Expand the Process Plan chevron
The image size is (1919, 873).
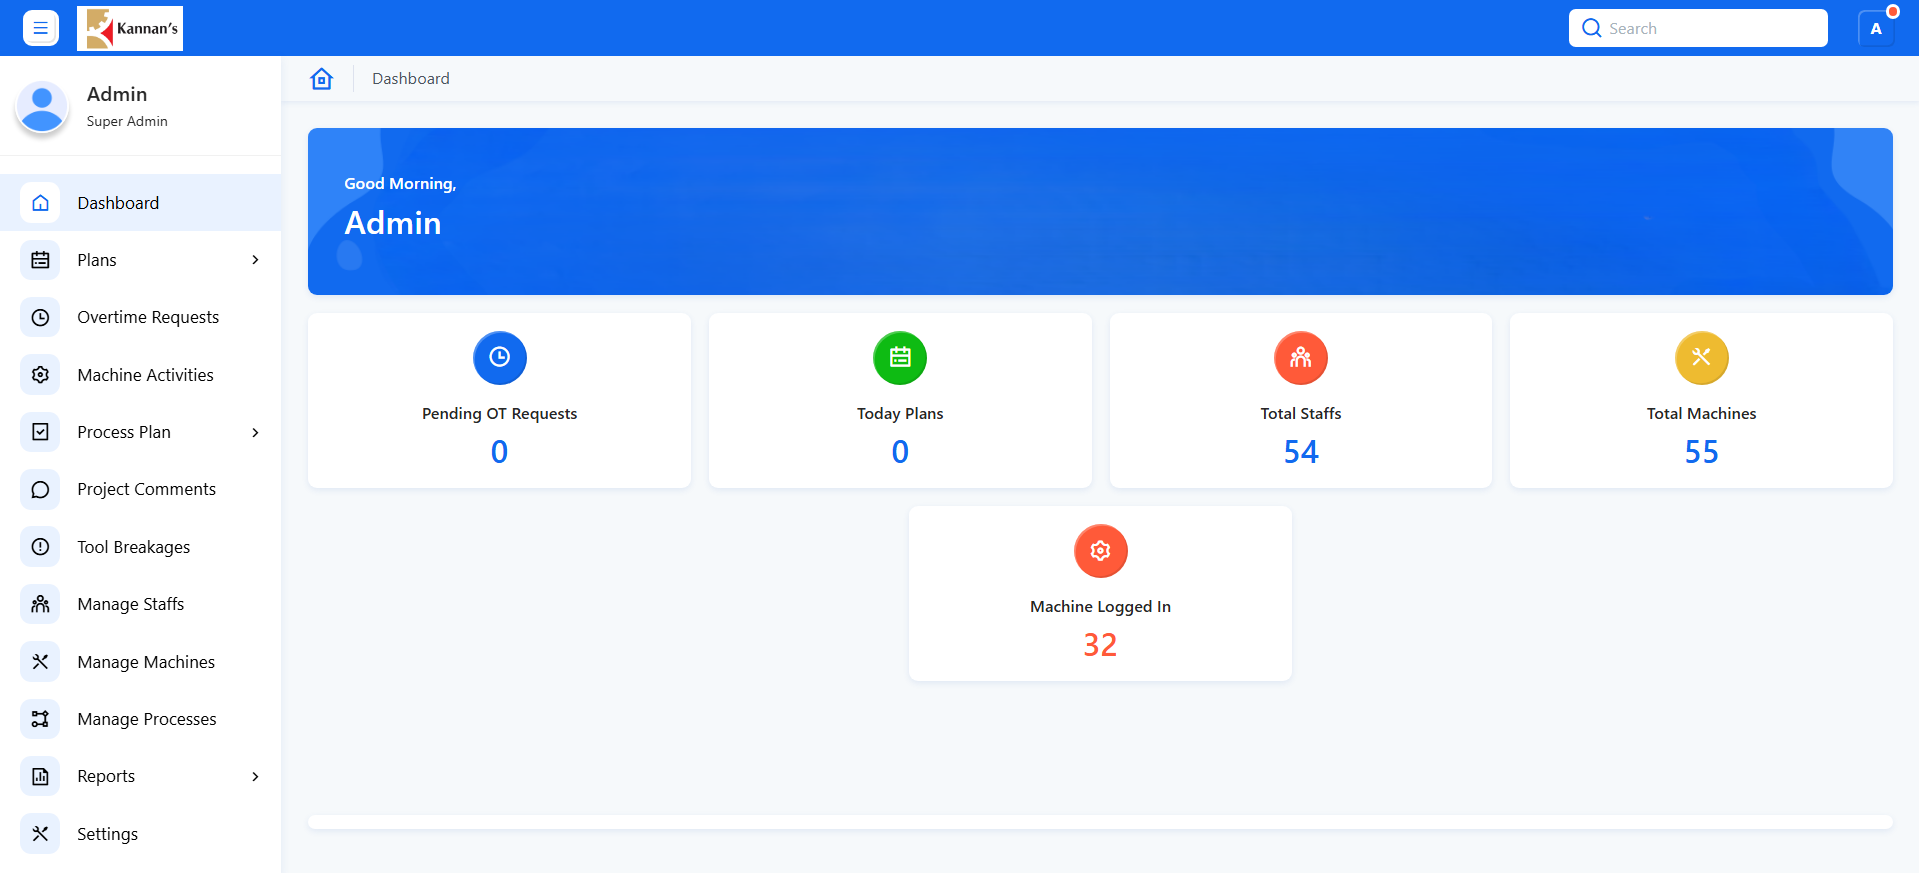click(255, 432)
